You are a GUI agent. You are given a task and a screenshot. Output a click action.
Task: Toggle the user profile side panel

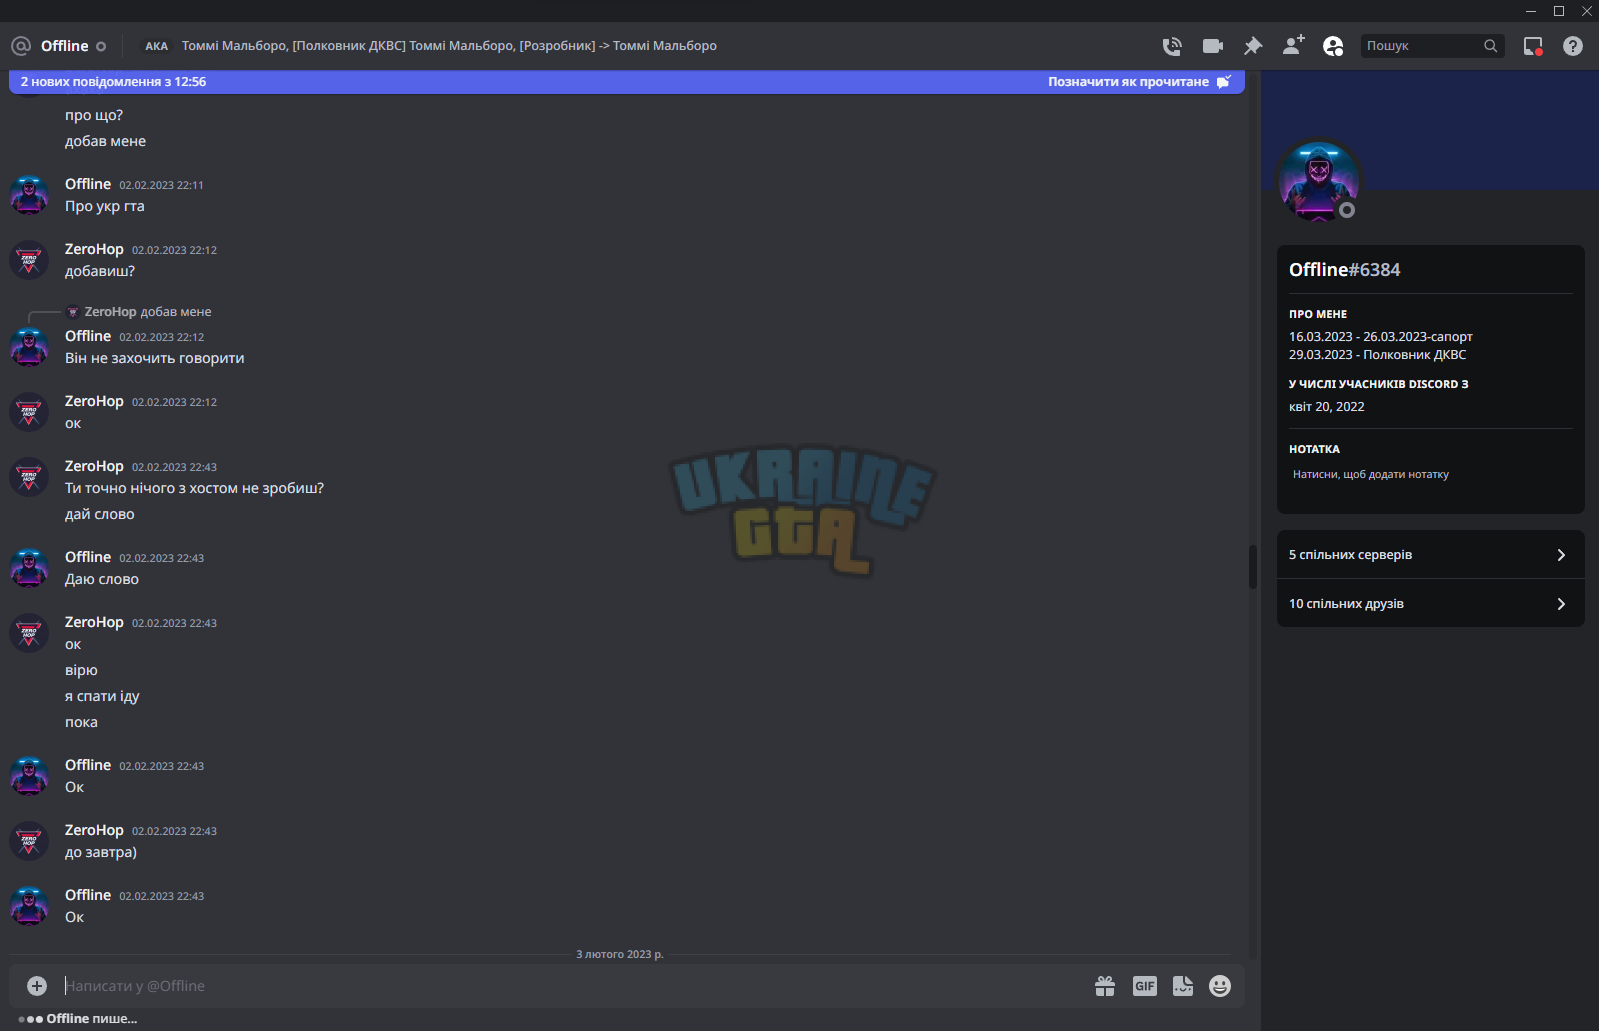1333,46
